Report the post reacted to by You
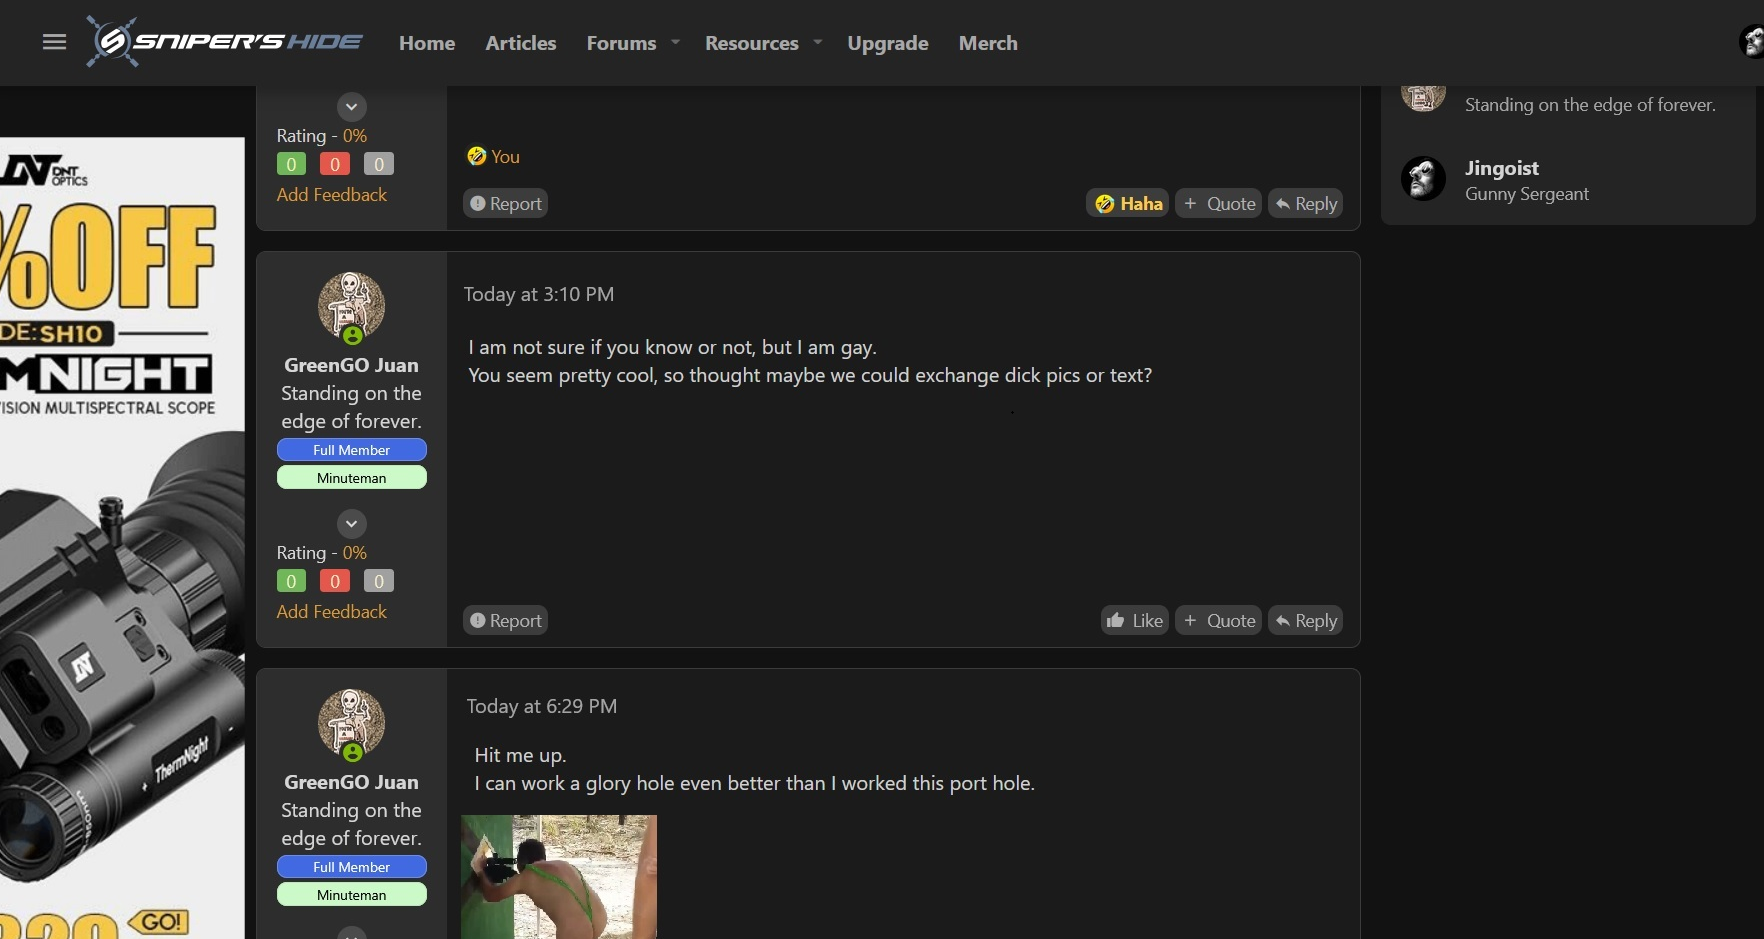 (x=505, y=203)
